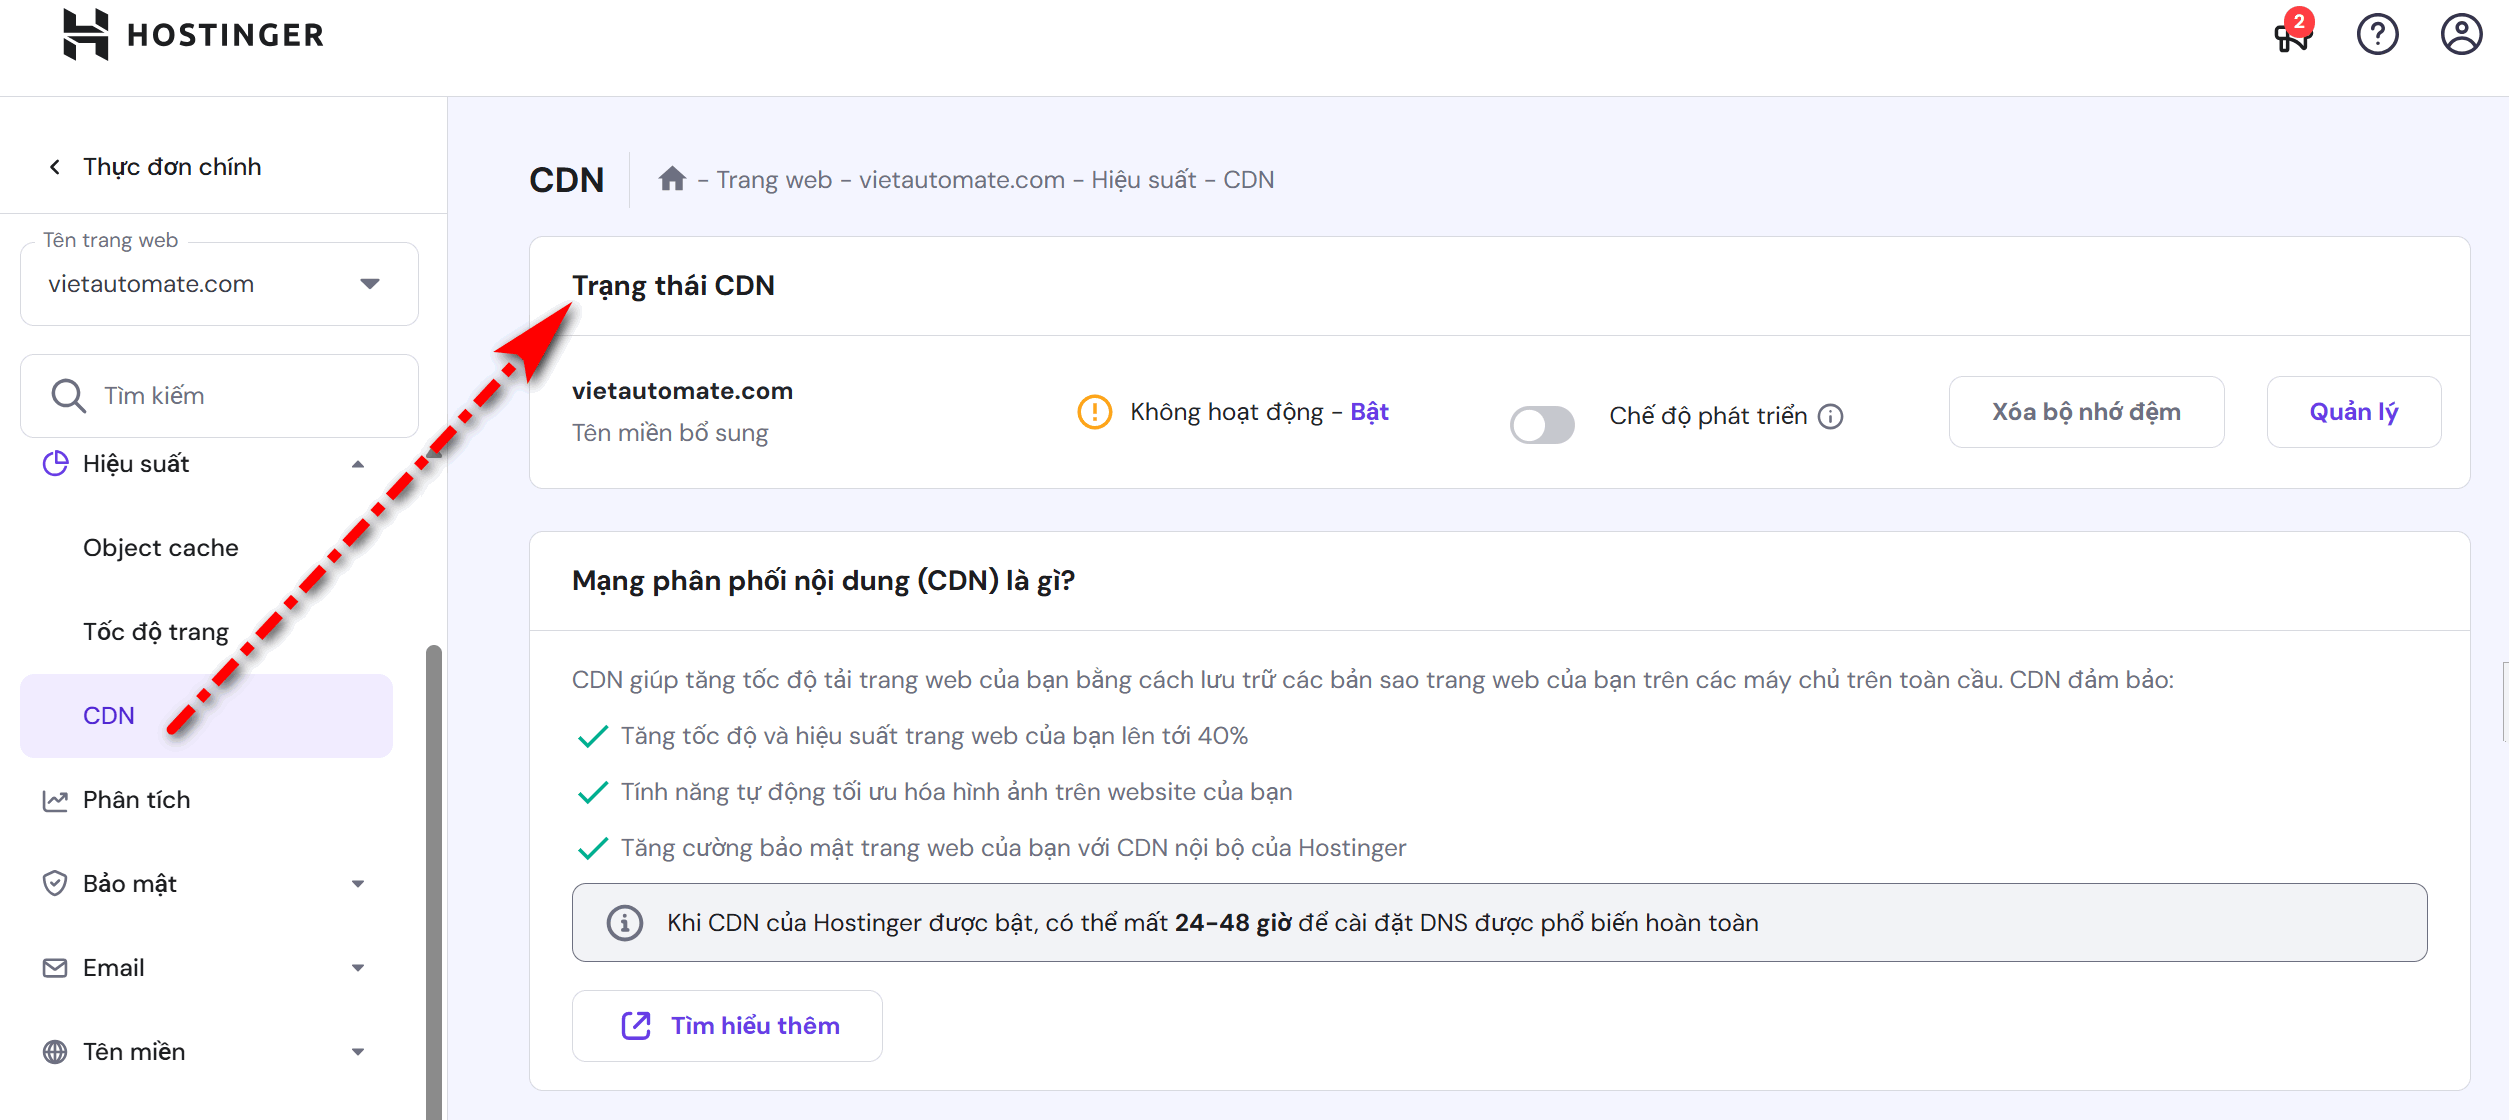This screenshot has height=1120, width=2509.
Task: Click the Email envelope icon
Action: (x=55, y=968)
